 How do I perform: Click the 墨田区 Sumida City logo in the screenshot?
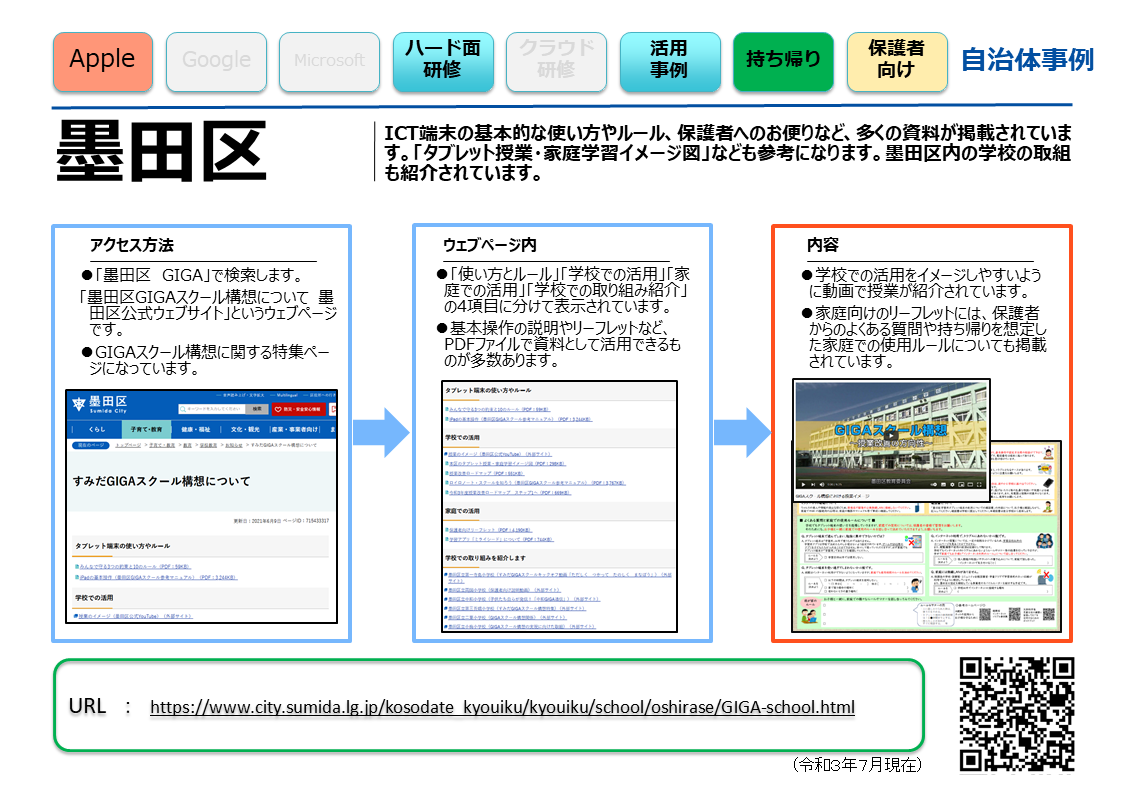click(100, 405)
